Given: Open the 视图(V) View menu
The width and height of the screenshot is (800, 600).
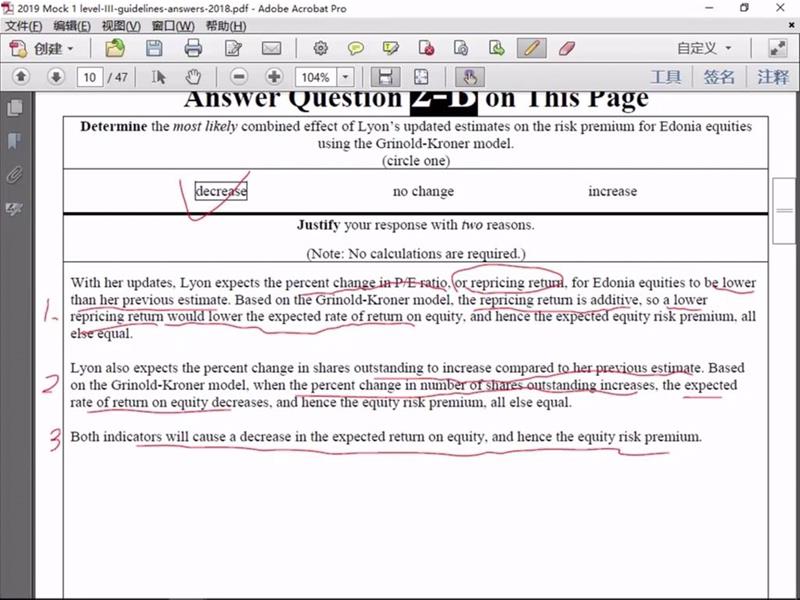Looking at the screenshot, I should 121,26.
